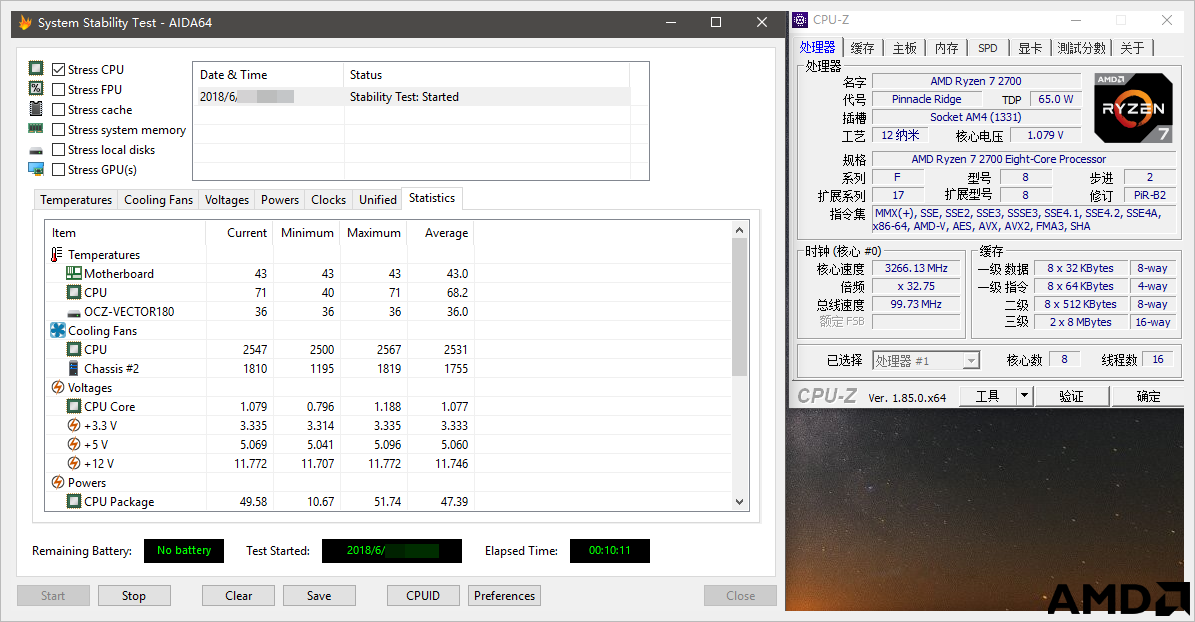Open the 关于 tab in CPU-Z
Screen dimensions: 1195x622
point(1133,48)
